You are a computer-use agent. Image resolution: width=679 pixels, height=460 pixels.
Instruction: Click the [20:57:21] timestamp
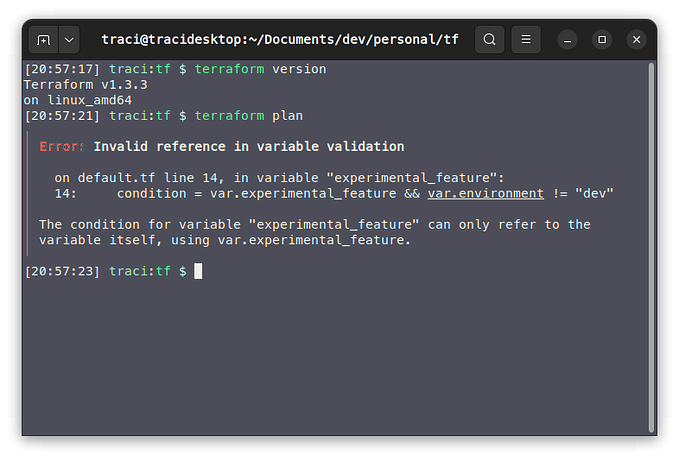point(62,116)
